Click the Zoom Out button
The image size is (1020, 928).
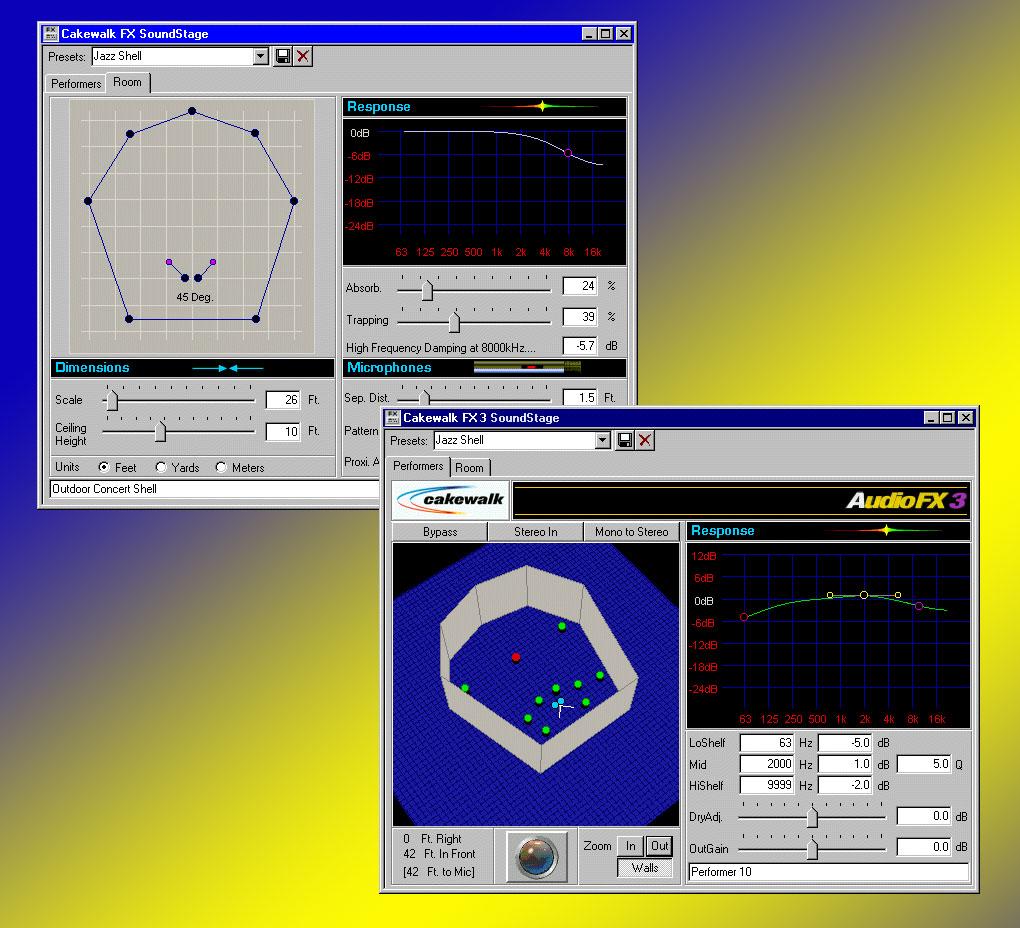(660, 846)
